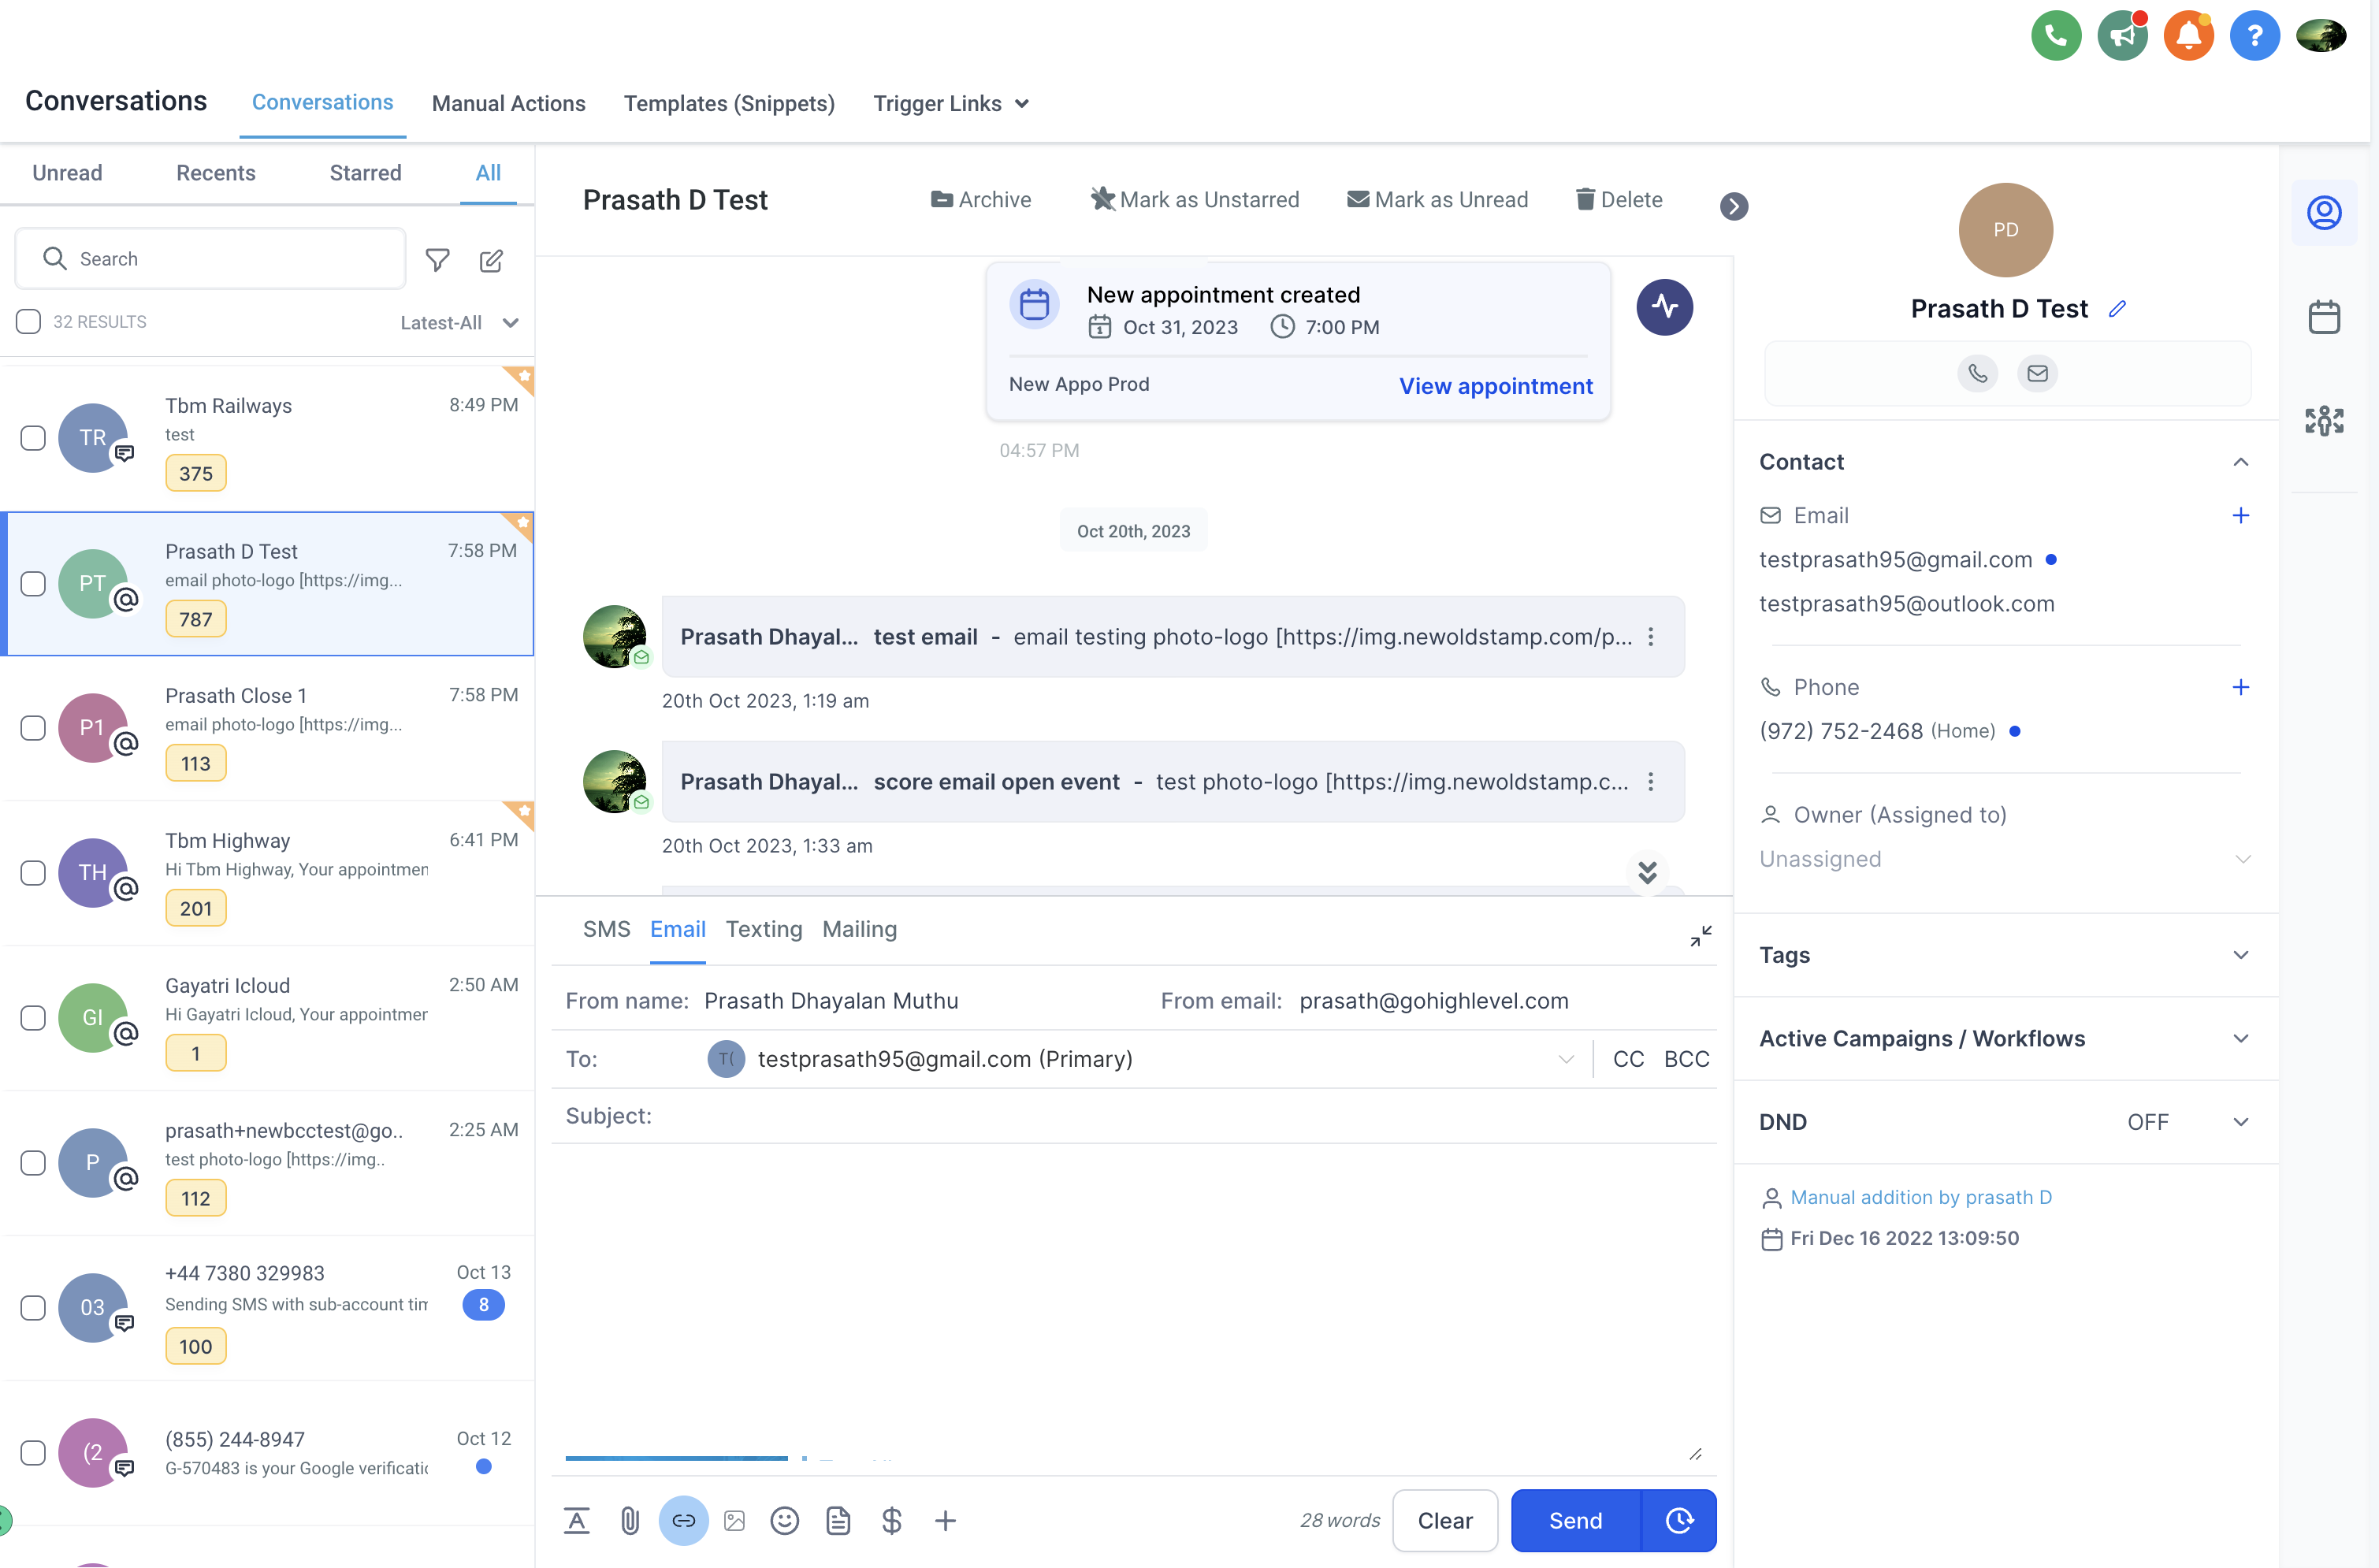Insert a link with the link icon
The height and width of the screenshot is (1568, 2379).
pos(683,1520)
